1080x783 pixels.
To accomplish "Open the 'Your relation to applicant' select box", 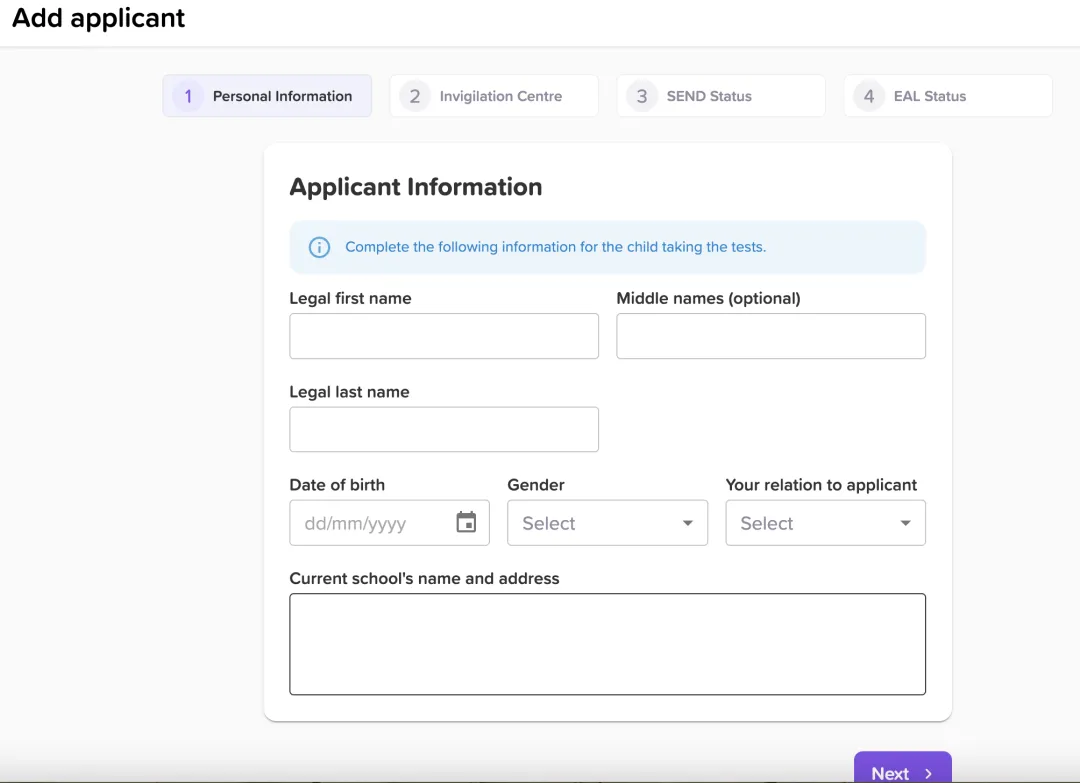I will point(825,523).
